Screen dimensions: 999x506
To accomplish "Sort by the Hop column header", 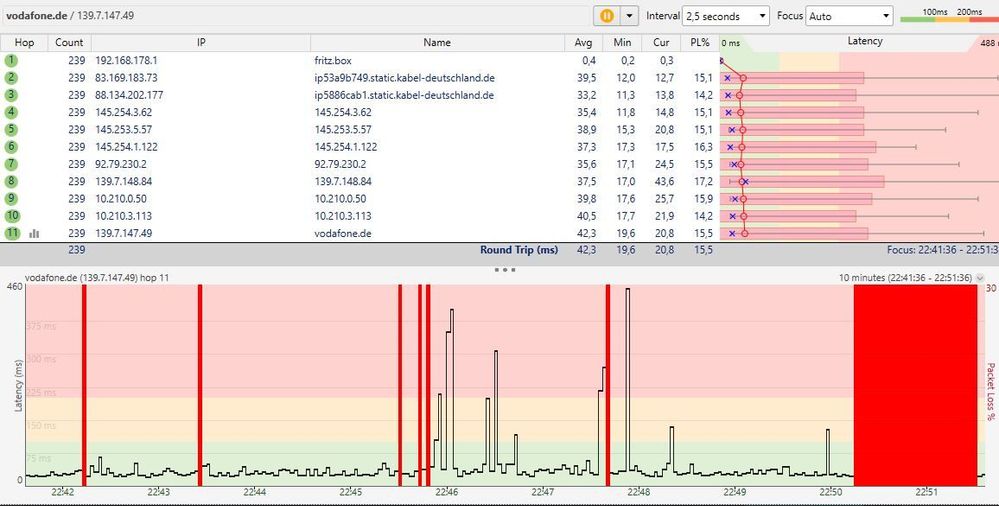I will pos(24,43).
